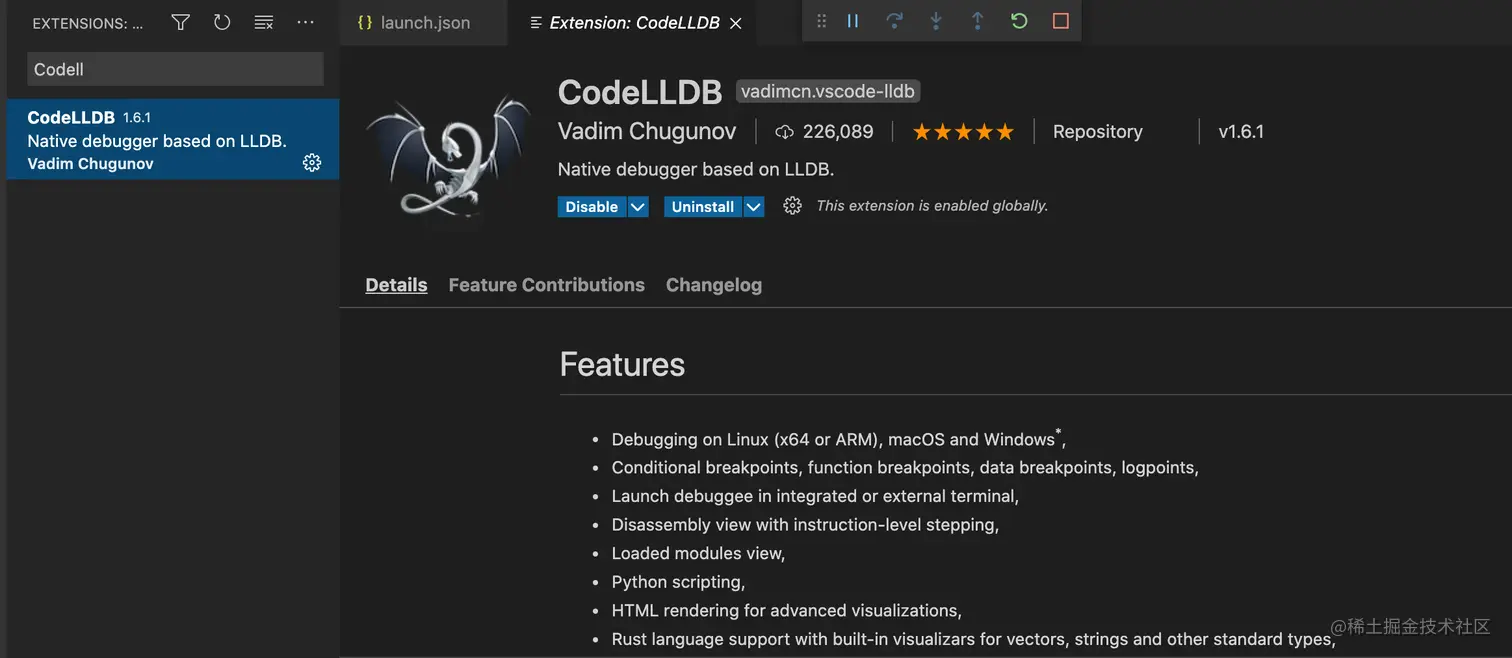1512x658 pixels.
Task: Open publisher Vadim Chugunov's page
Action: [647, 131]
